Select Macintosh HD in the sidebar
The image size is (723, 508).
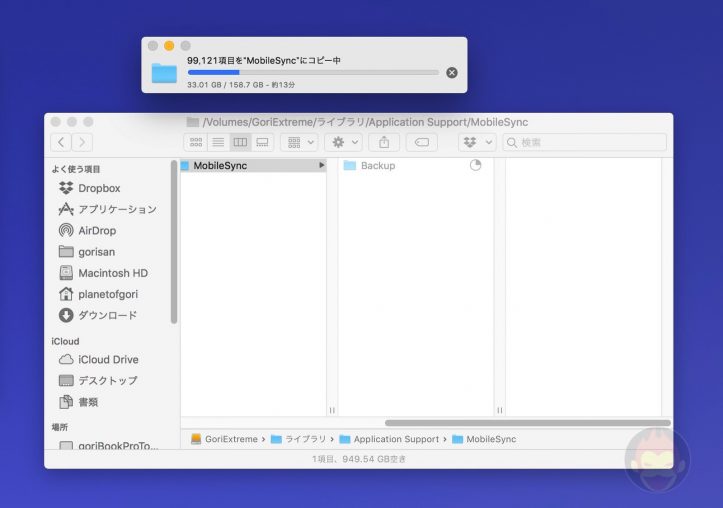tap(104, 273)
